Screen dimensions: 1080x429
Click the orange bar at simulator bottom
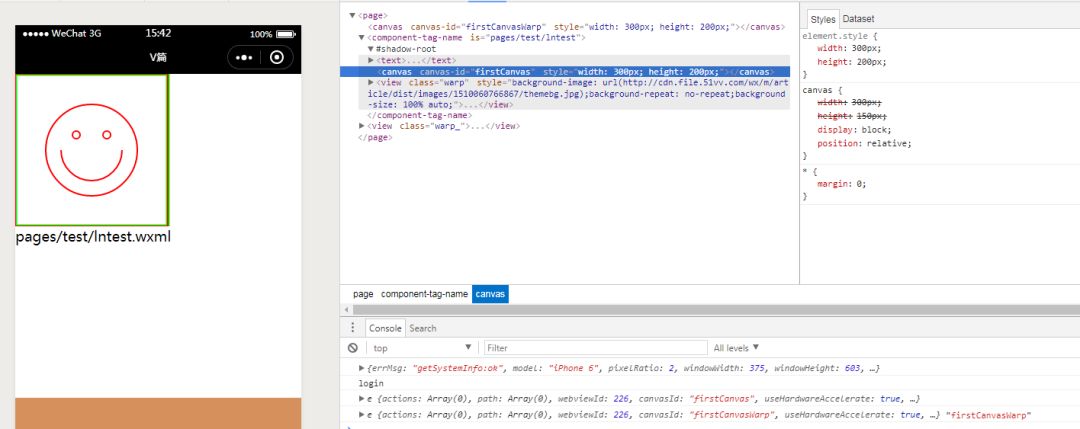coord(158,413)
